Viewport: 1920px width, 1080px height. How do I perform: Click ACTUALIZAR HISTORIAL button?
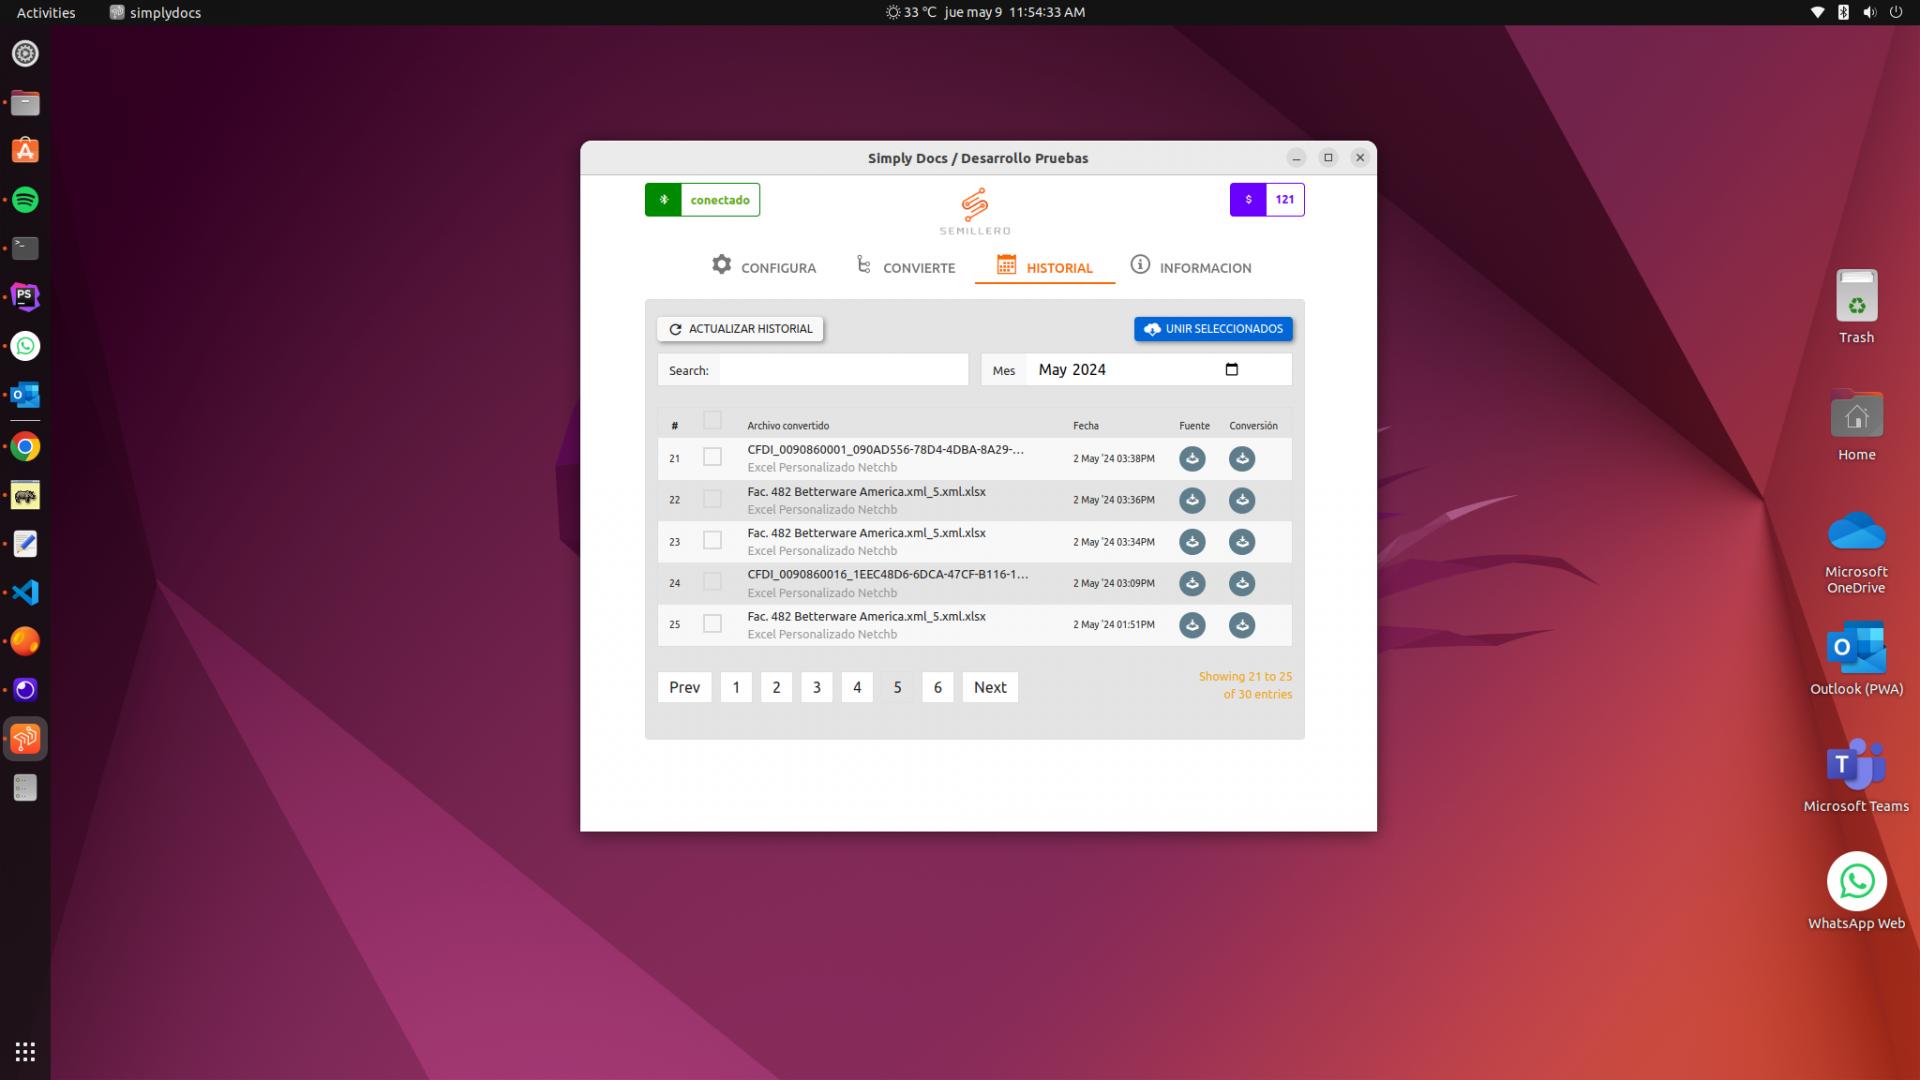(740, 329)
